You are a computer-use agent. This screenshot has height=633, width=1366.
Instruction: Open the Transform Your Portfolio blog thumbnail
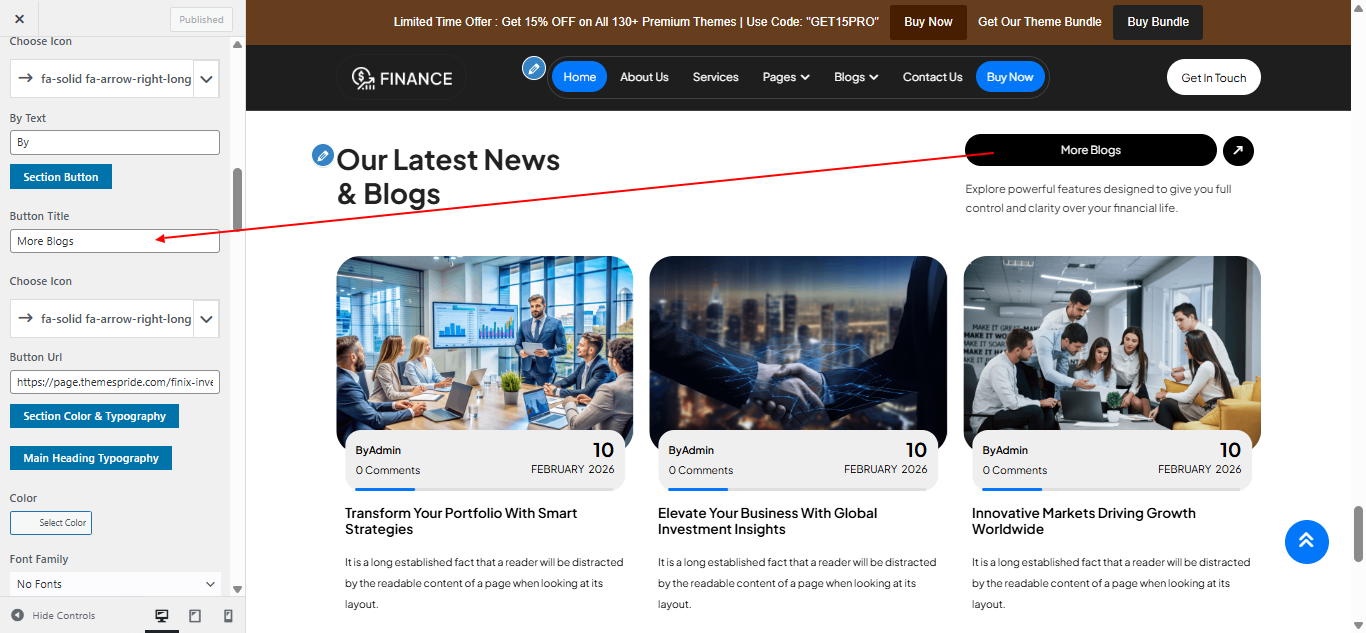point(484,343)
